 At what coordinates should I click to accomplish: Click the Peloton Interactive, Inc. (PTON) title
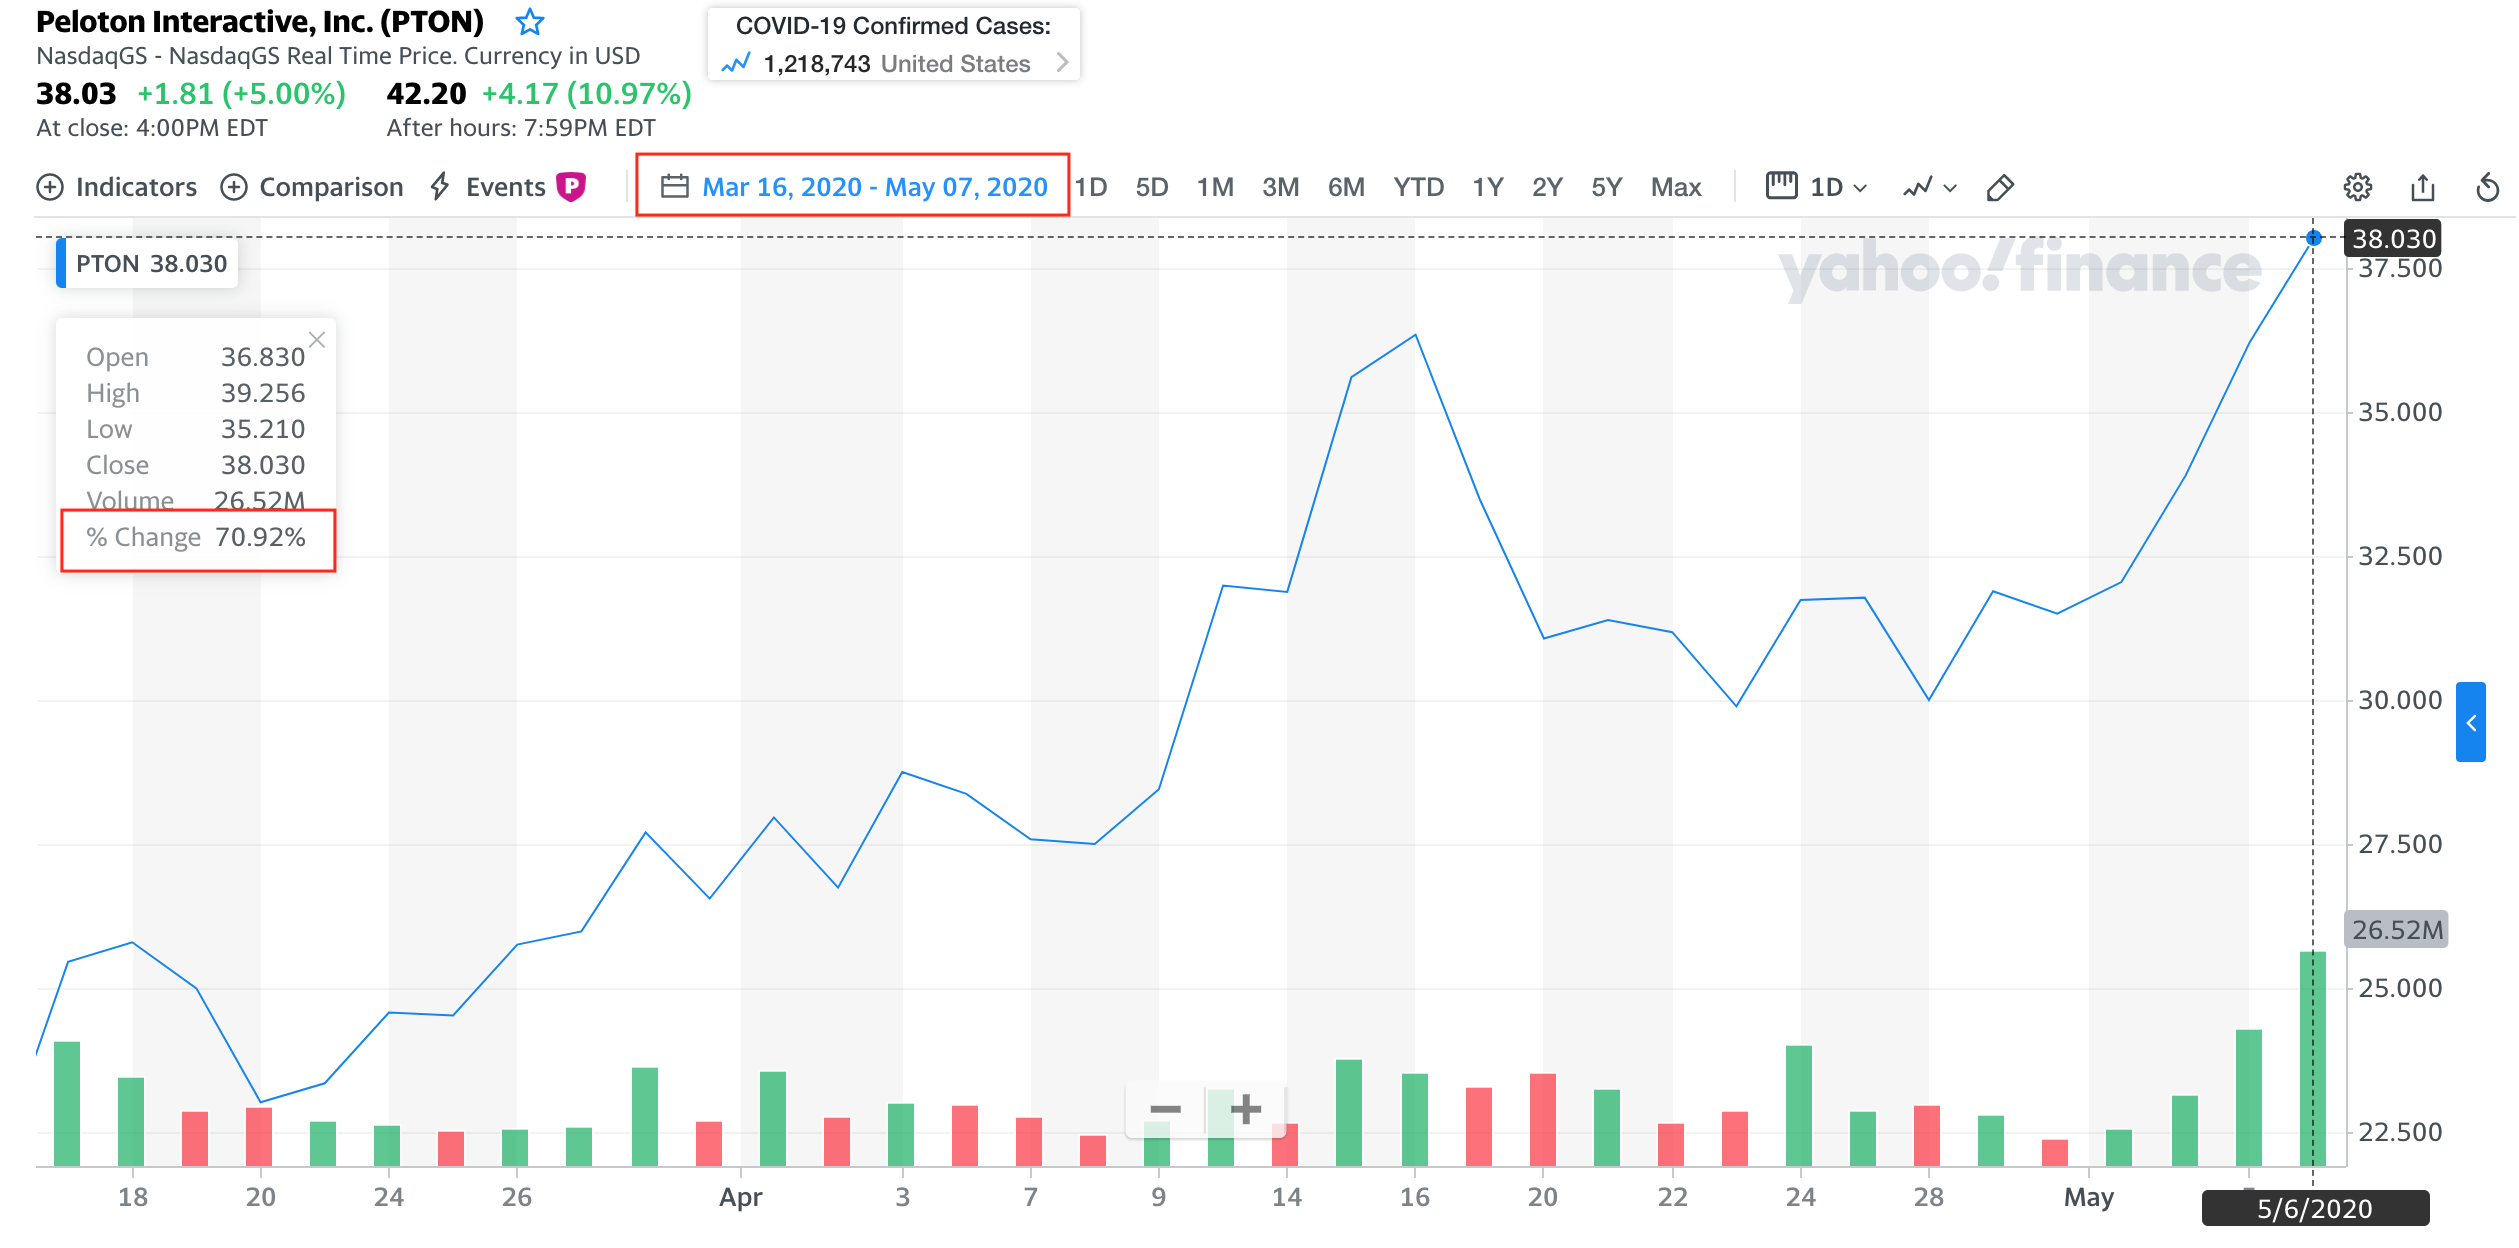260,21
